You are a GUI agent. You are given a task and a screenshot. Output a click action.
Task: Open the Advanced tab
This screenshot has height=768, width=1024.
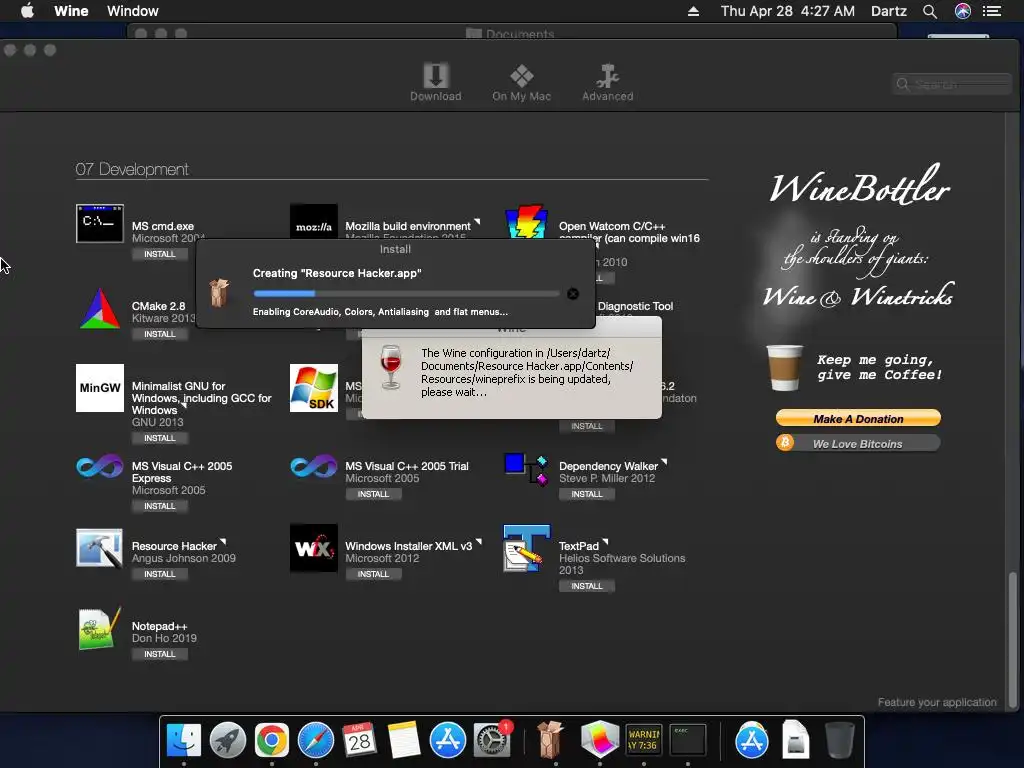pos(607,82)
